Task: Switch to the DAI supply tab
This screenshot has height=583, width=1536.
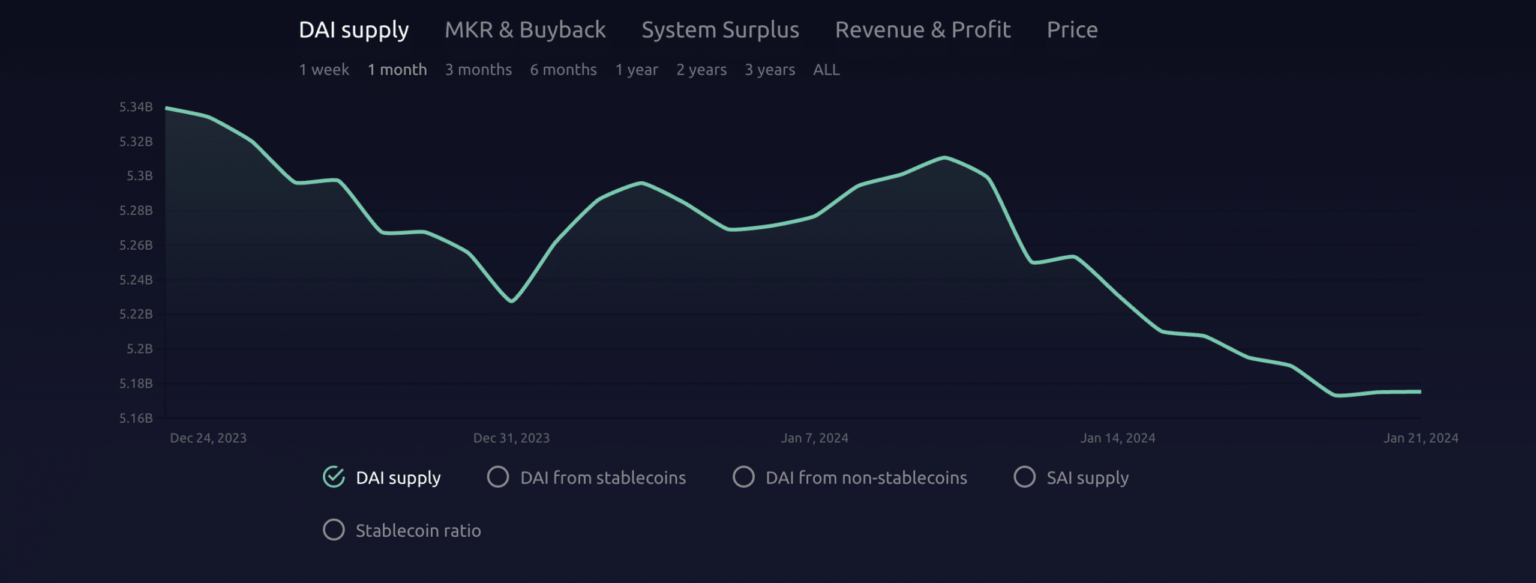Action: pos(353,30)
